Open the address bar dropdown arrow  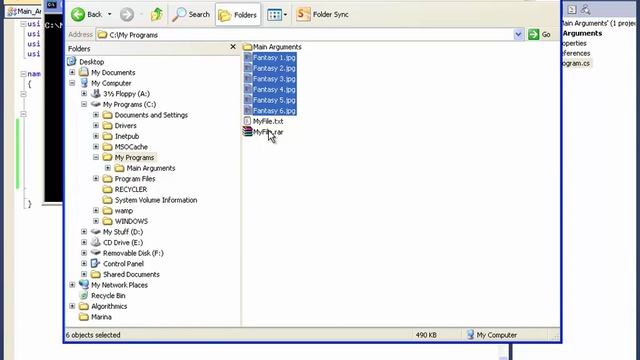(518, 35)
